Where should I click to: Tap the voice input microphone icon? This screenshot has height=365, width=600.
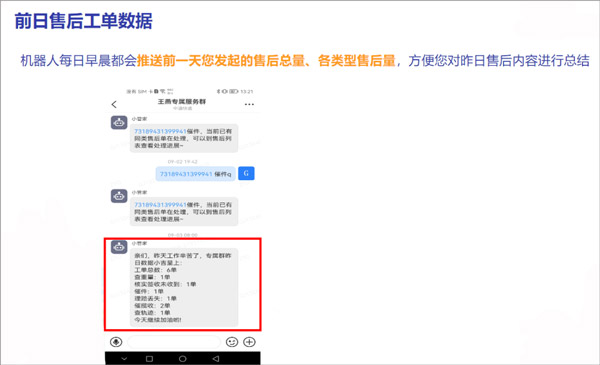116,342
